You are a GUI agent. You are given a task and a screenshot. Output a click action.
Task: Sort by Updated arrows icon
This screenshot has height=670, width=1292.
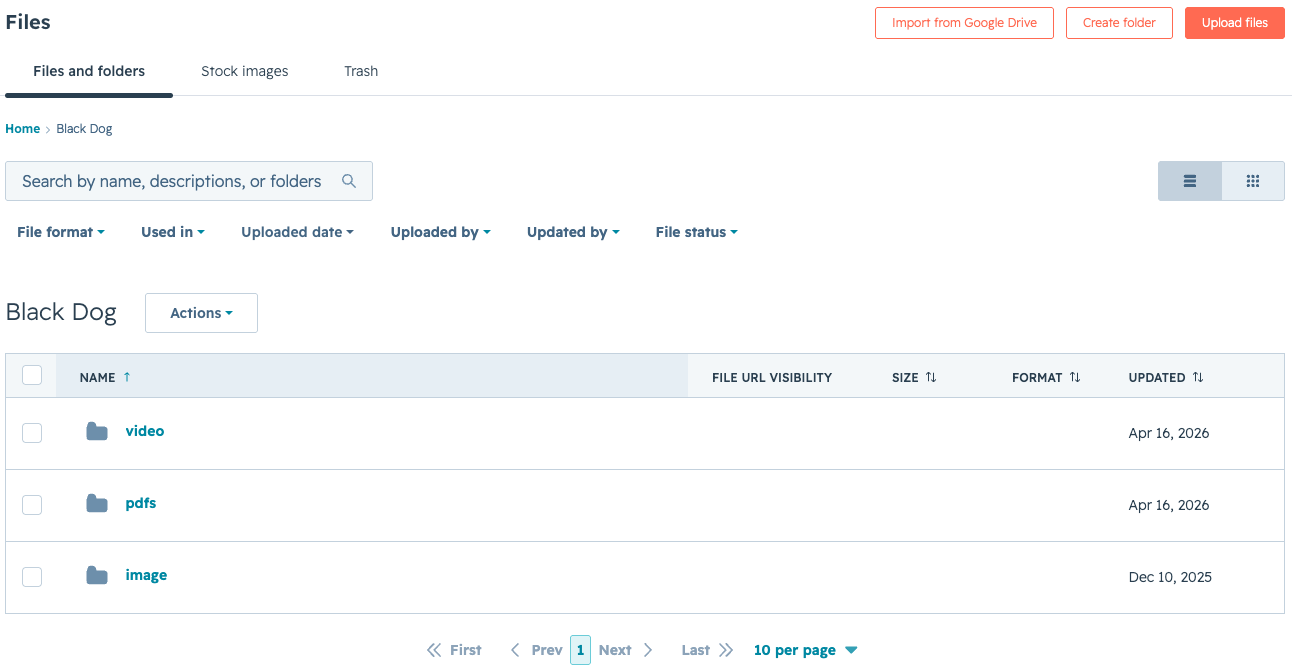(1198, 377)
